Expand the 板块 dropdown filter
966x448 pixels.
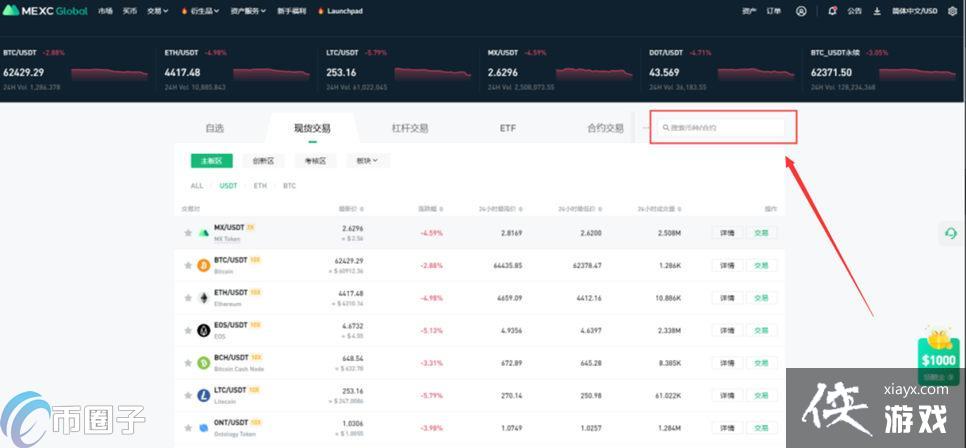[x=367, y=160]
